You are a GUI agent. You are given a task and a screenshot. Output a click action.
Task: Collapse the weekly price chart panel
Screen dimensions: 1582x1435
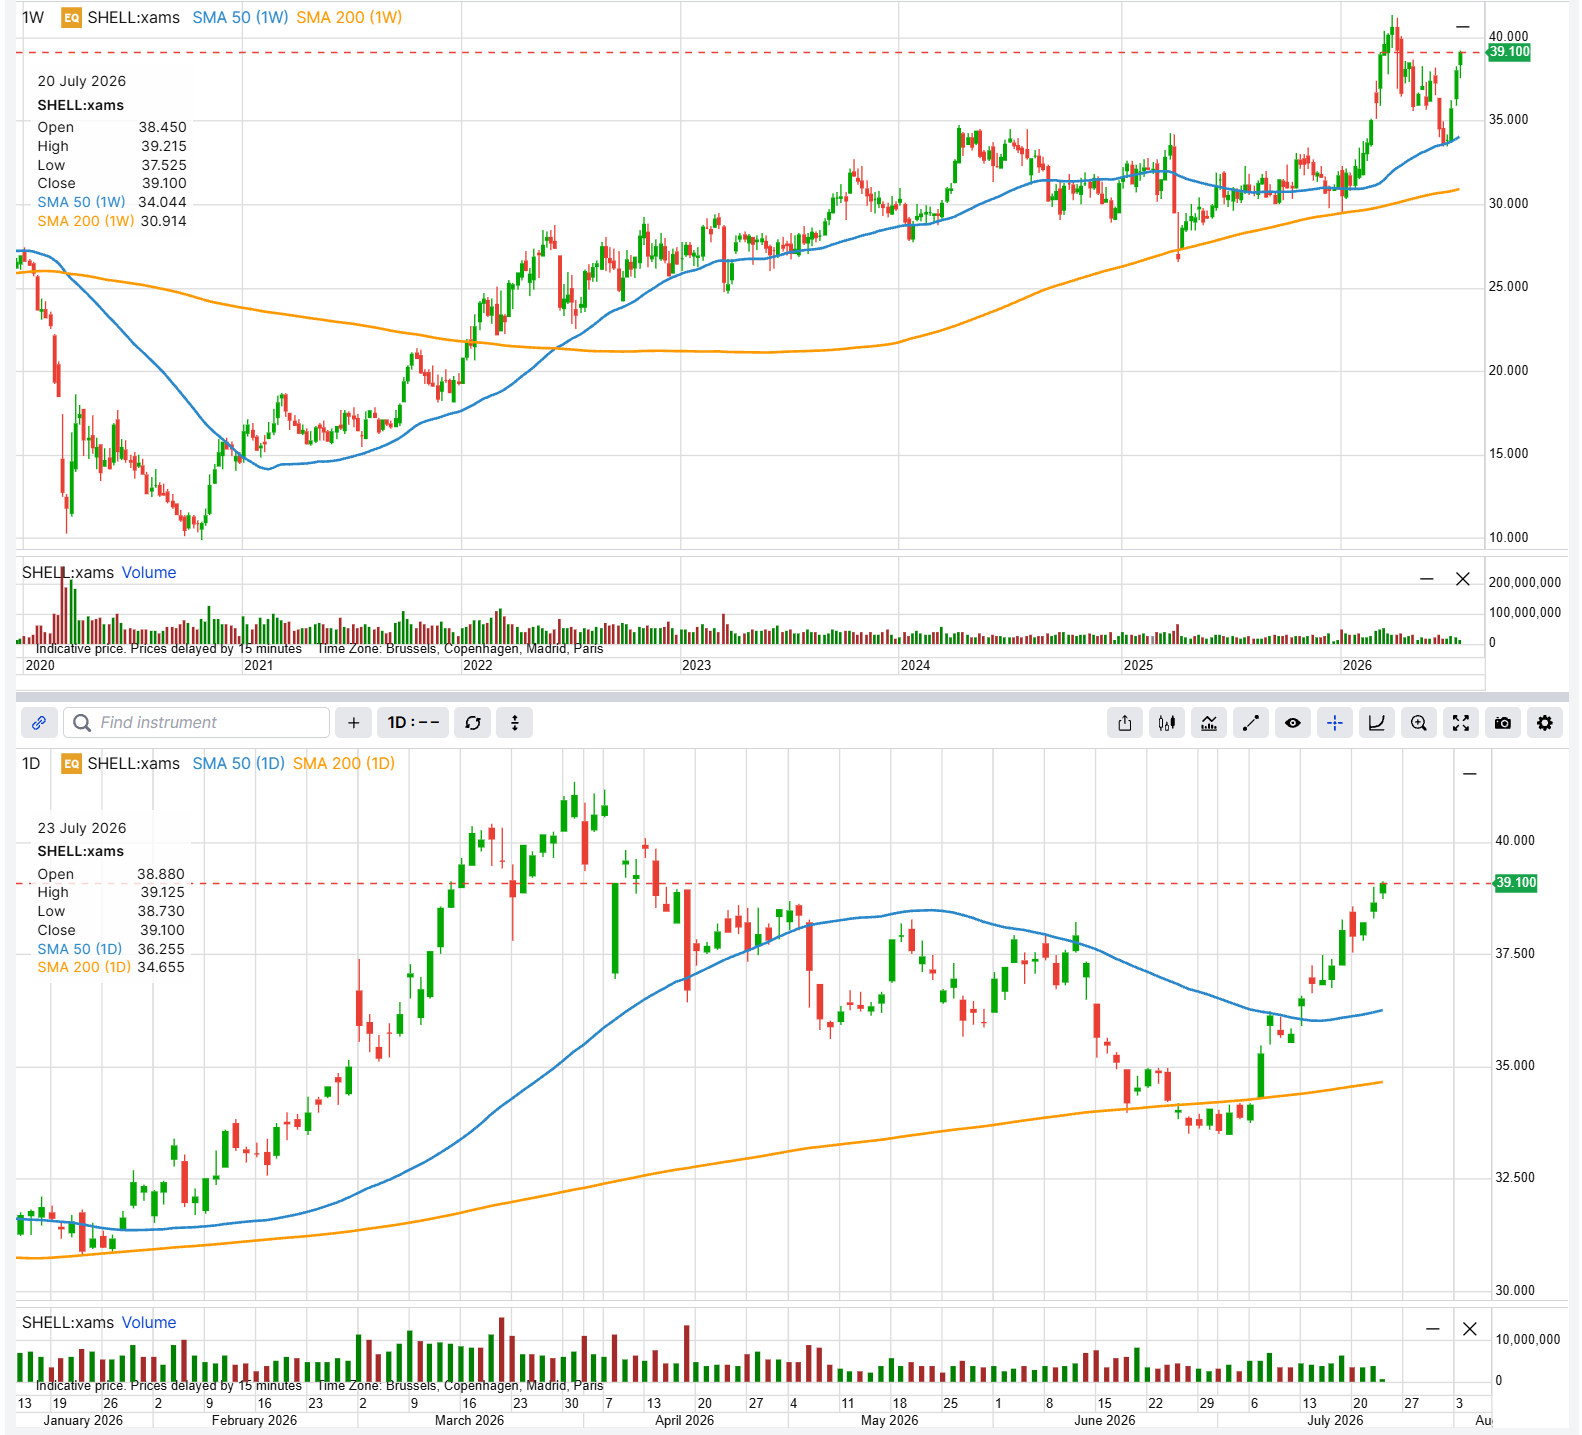pyautogui.click(x=1463, y=27)
